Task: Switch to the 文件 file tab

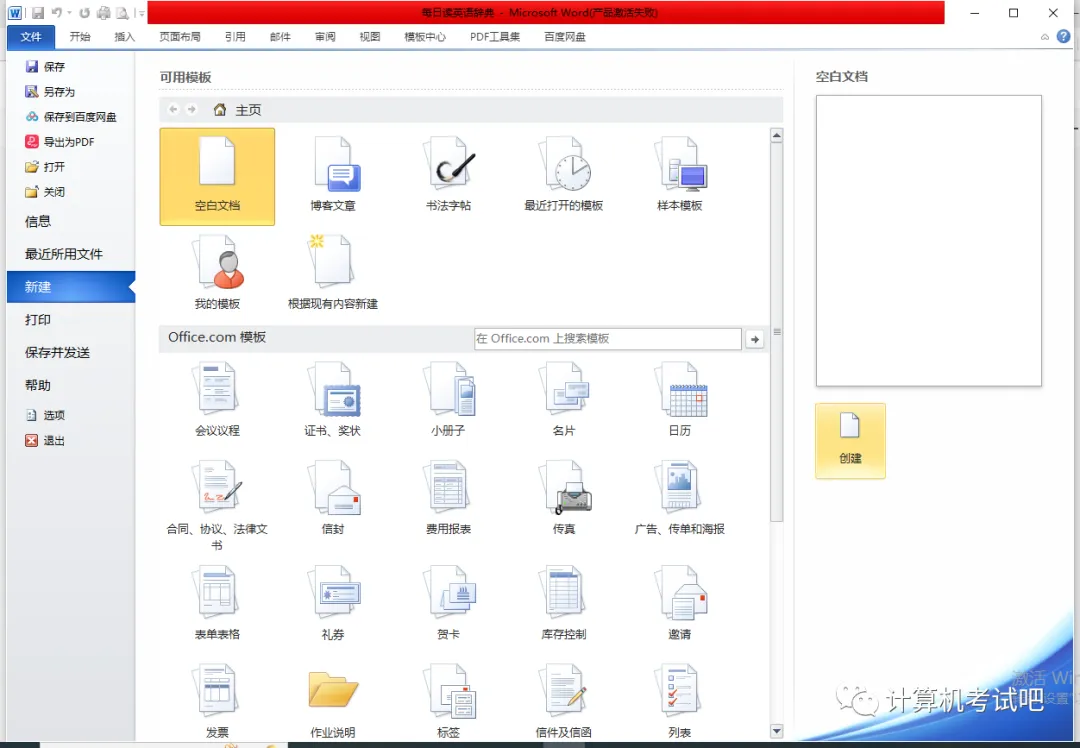Action: 31,37
